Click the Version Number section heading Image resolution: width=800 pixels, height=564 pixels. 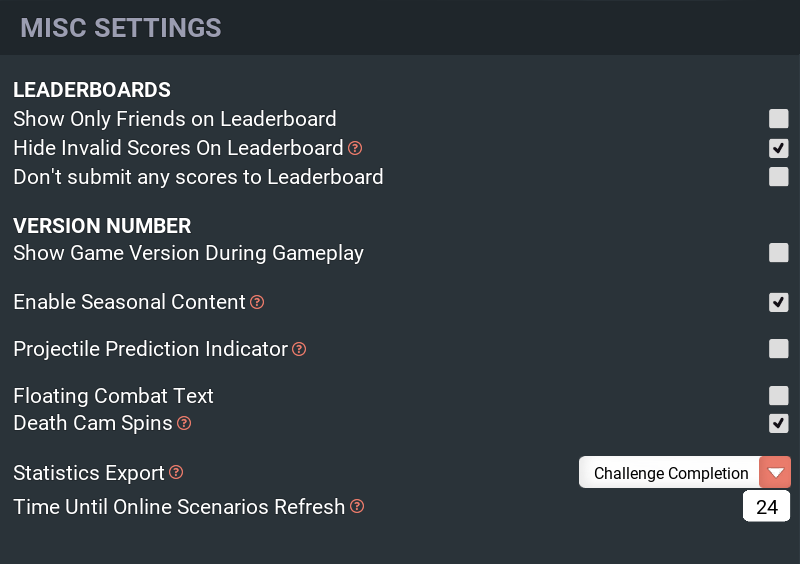[102, 226]
